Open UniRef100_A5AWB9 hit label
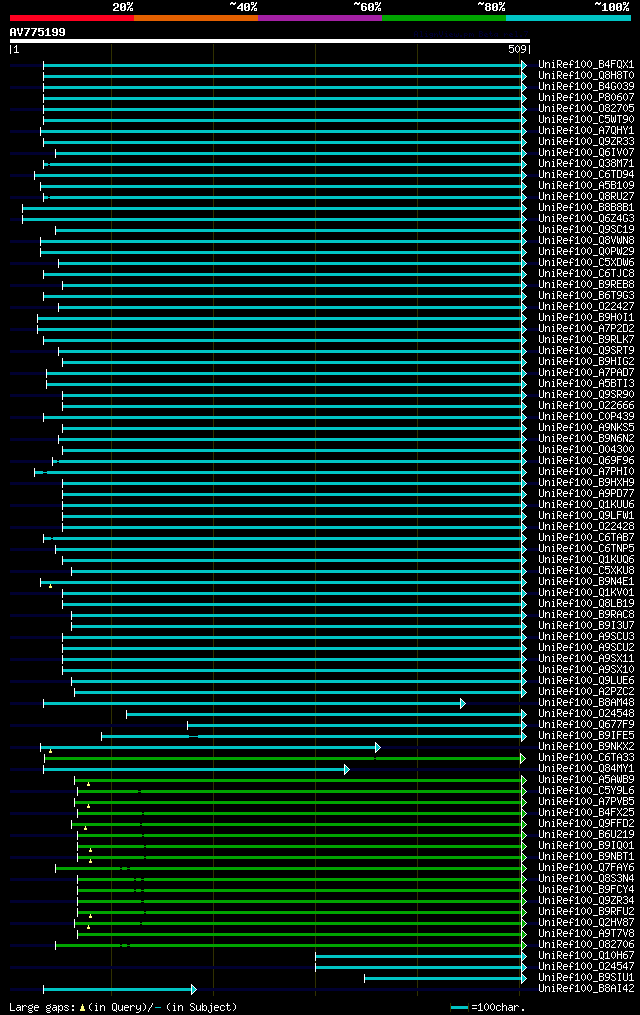The width and height of the screenshot is (640, 1015). 586,780
